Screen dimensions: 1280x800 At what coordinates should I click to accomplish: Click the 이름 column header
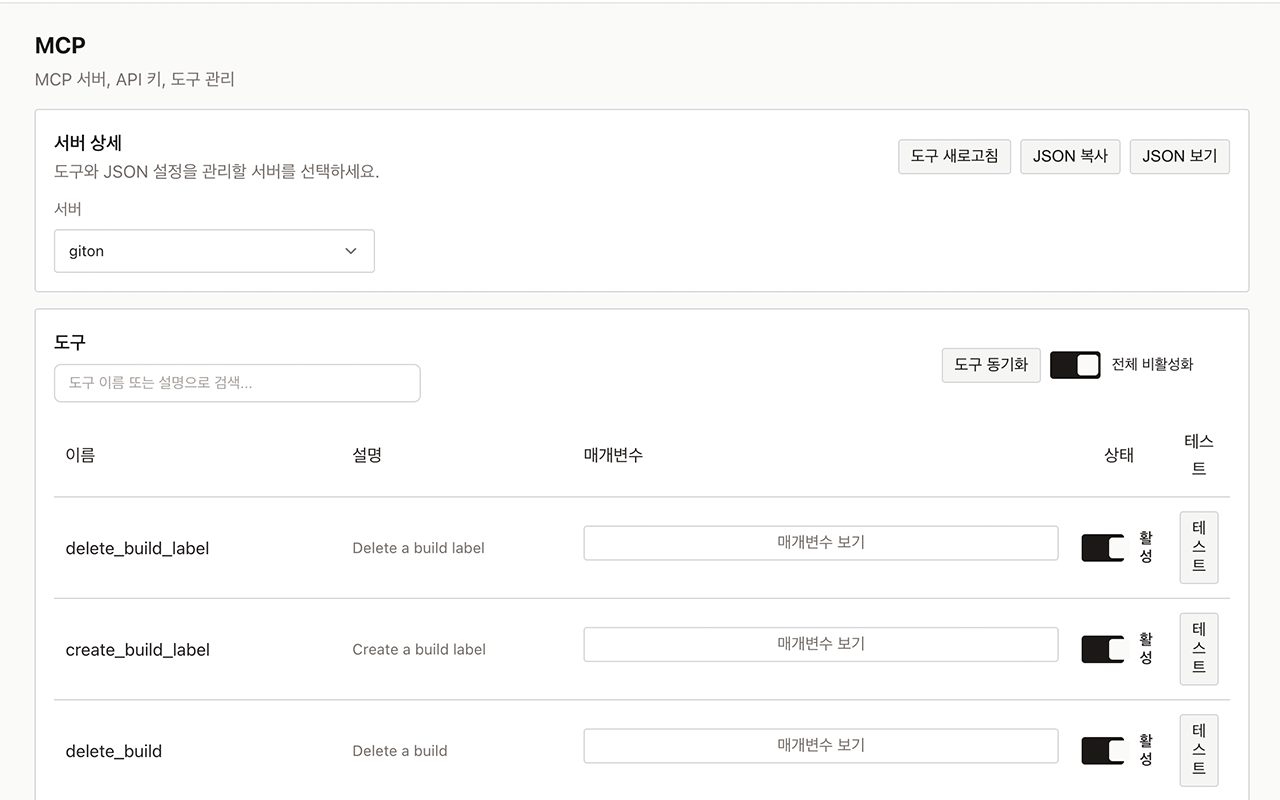(x=80, y=455)
